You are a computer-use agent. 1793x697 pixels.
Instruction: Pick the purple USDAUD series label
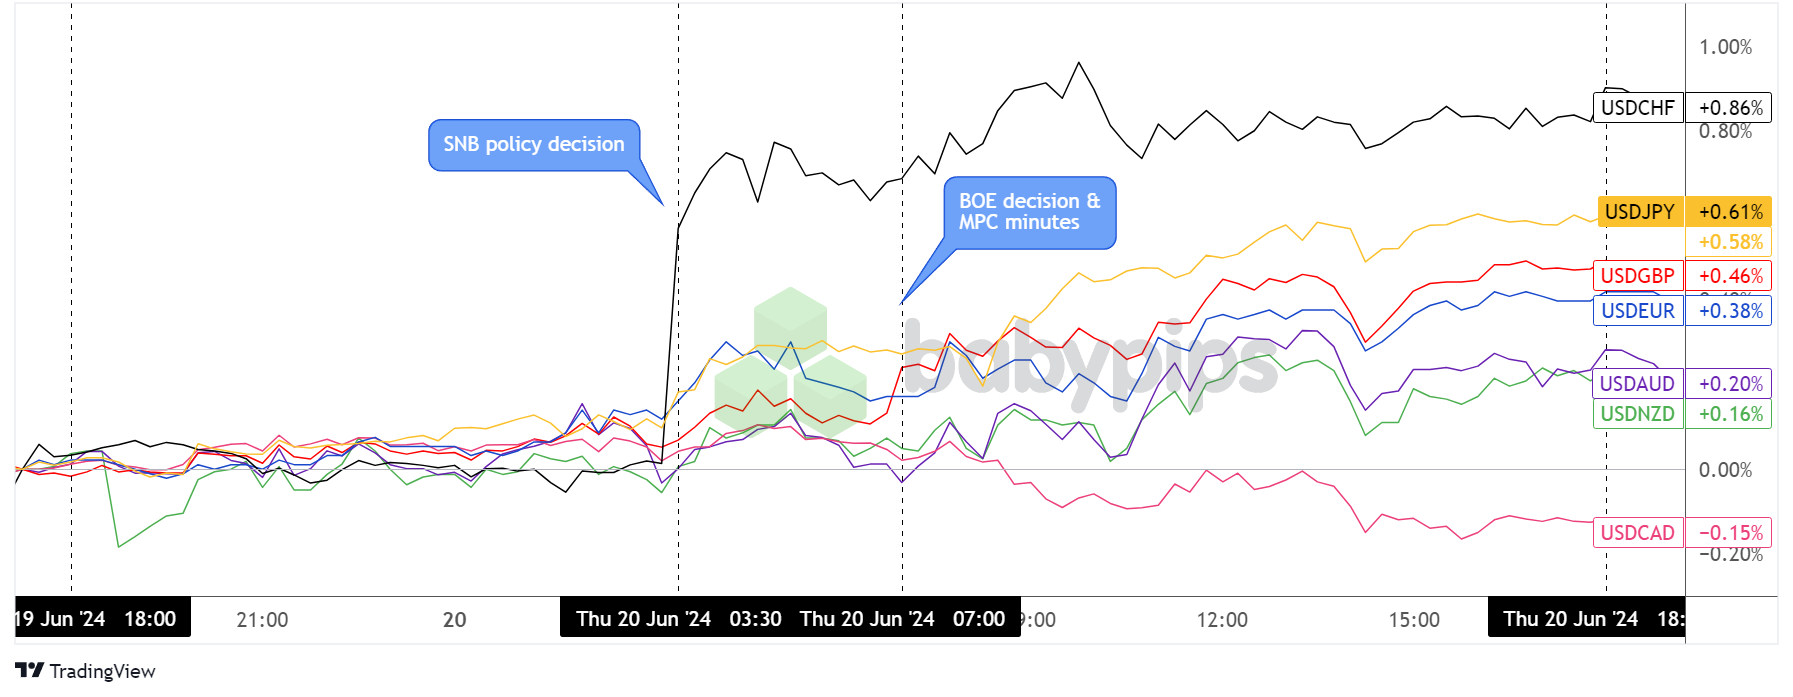pyautogui.click(x=1637, y=384)
